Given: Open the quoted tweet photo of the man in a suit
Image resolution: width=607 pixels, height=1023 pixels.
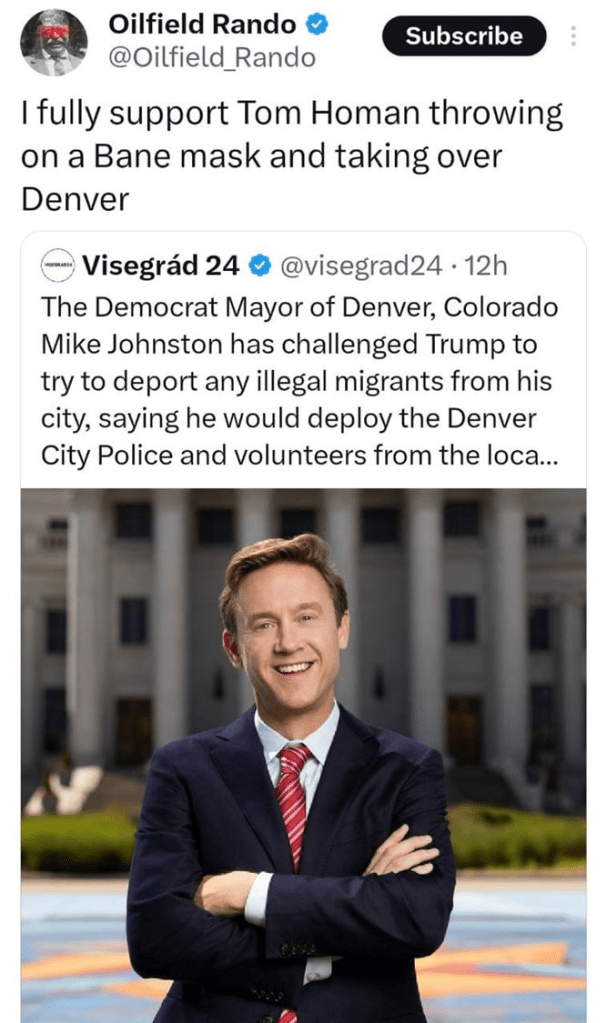Looking at the screenshot, I should (304, 756).
